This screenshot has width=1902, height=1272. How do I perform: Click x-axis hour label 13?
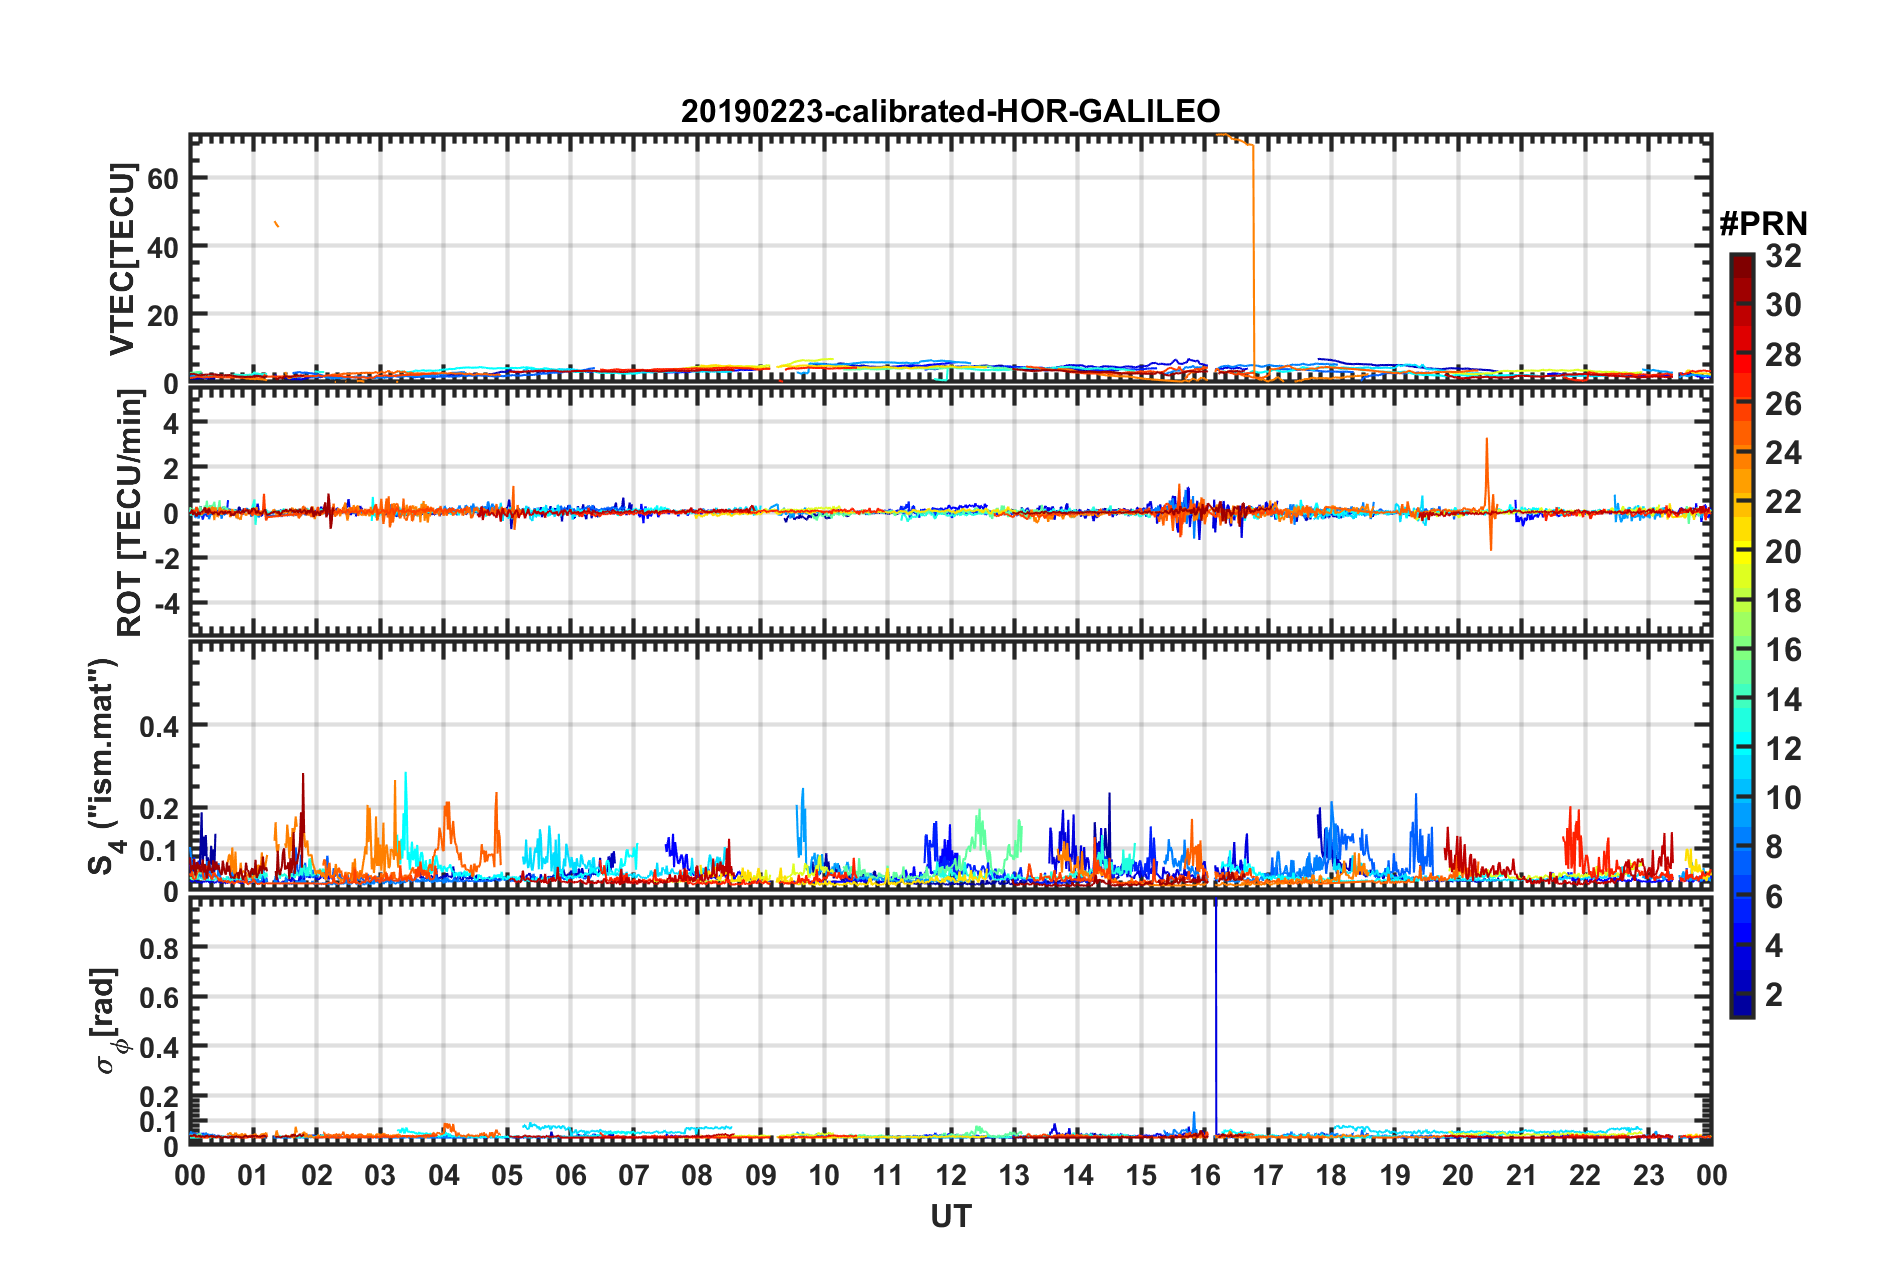[1014, 1176]
